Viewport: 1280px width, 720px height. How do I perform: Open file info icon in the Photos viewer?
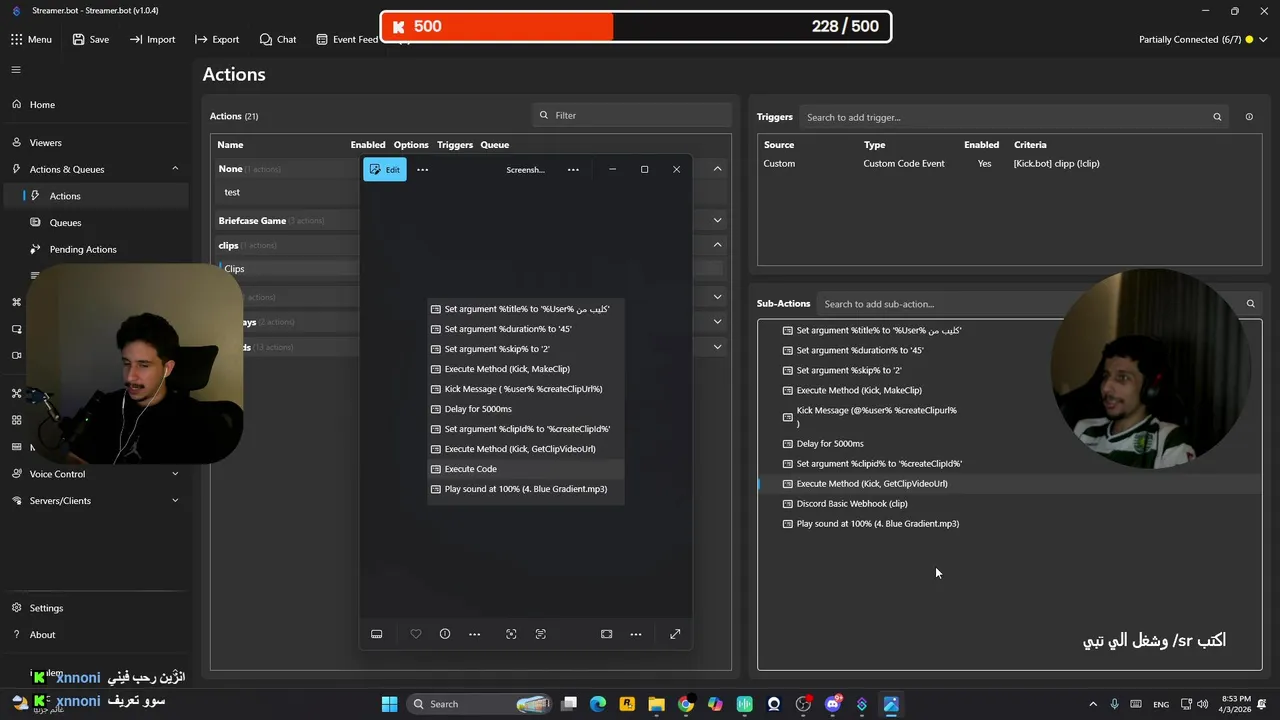(445, 634)
